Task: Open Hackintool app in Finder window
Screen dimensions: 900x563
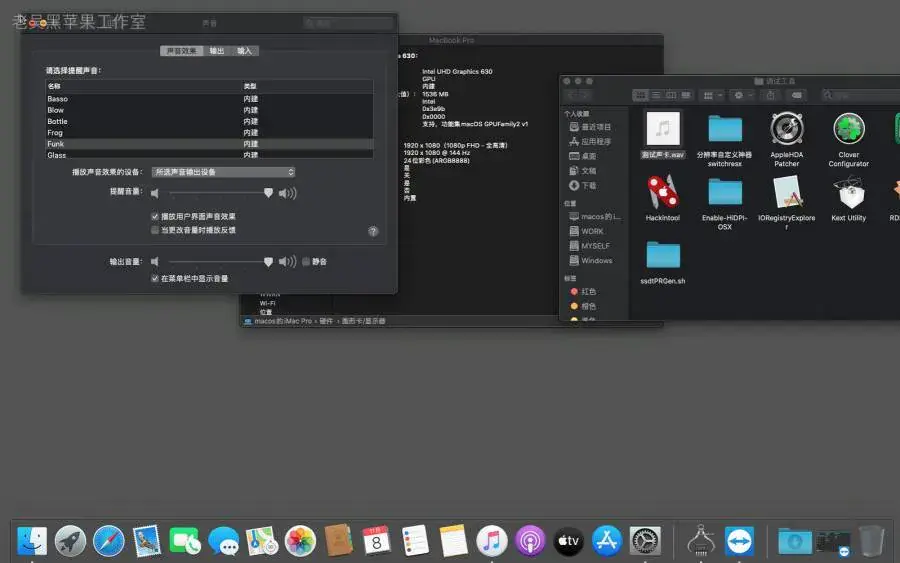Action: click(663, 192)
